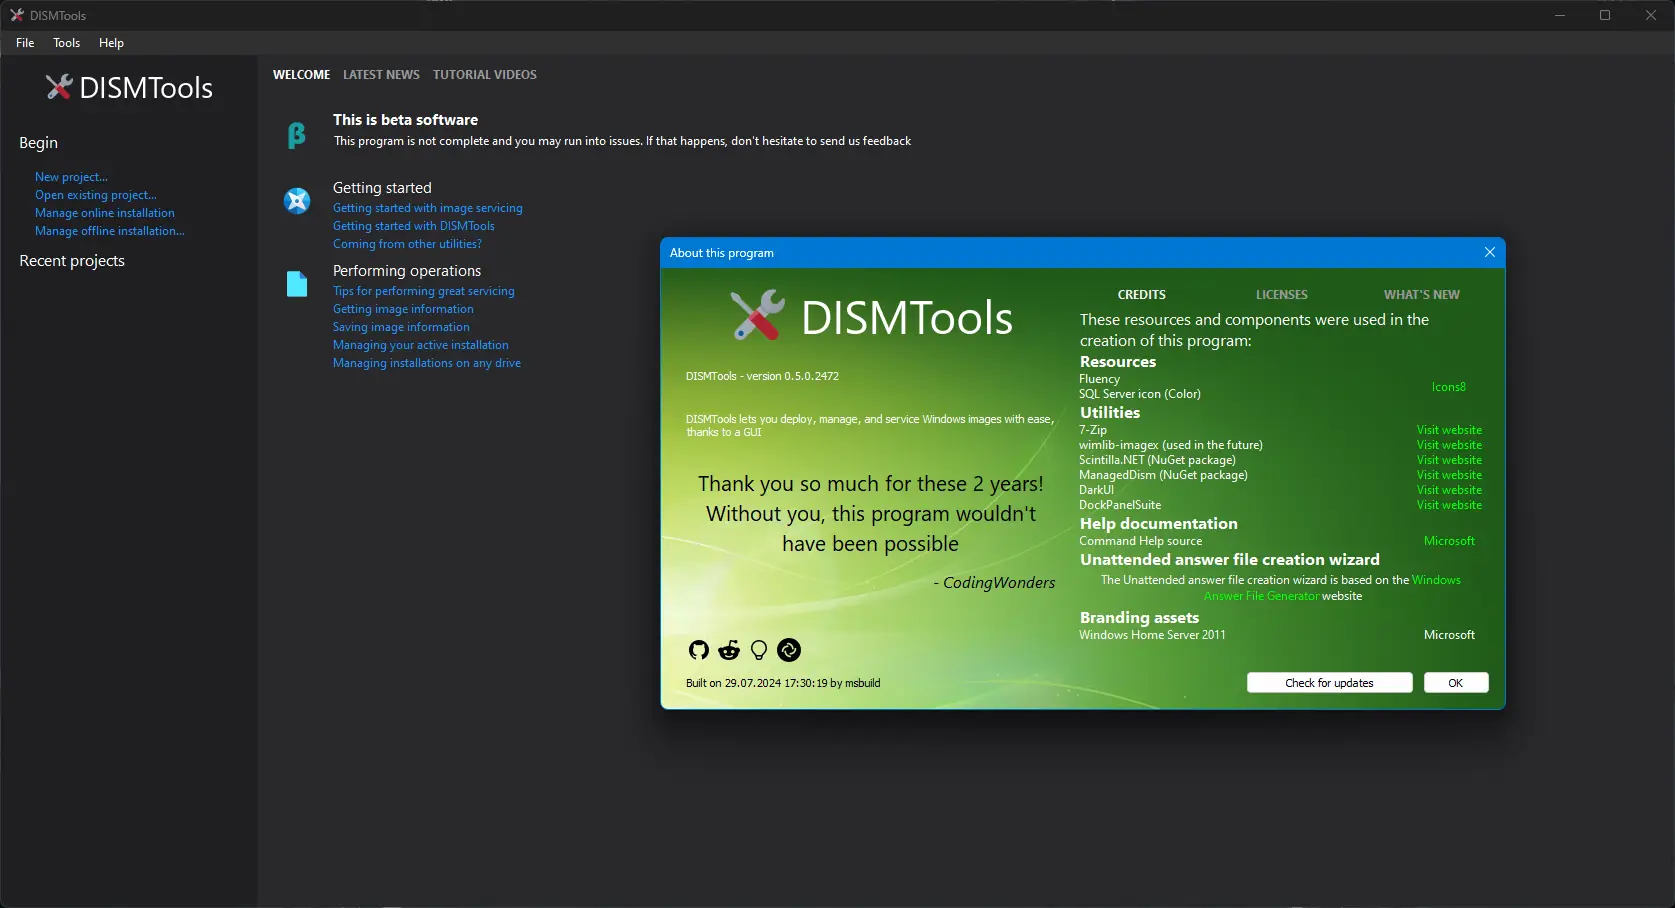Open the Tools menu
The height and width of the screenshot is (908, 1675).
coord(66,43)
